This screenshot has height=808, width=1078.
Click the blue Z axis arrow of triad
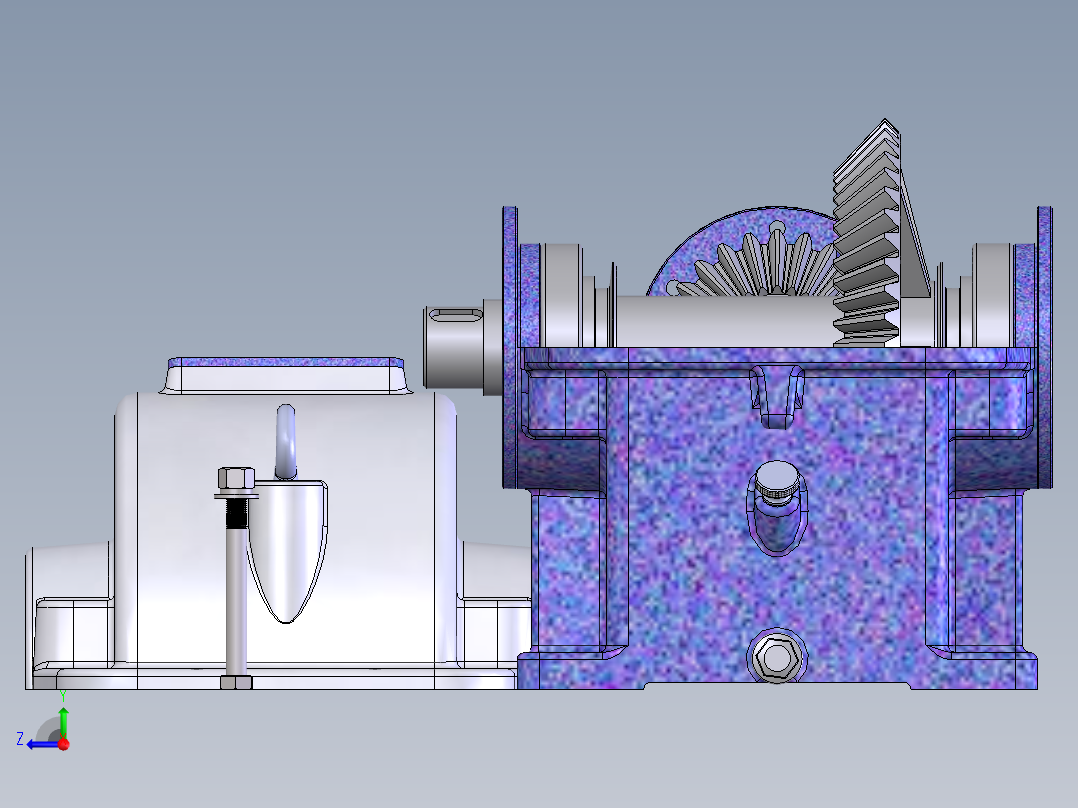(43, 744)
